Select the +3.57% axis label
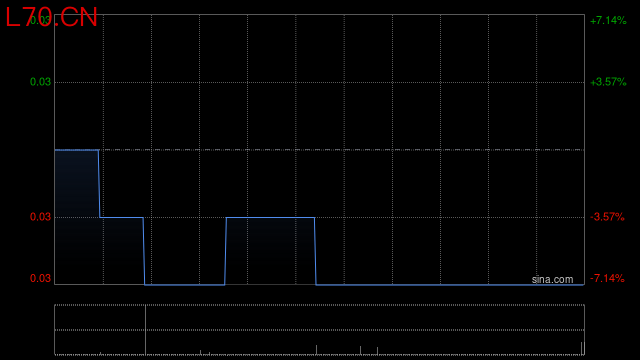This screenshot has height=360, width=640. coord(608,82)
